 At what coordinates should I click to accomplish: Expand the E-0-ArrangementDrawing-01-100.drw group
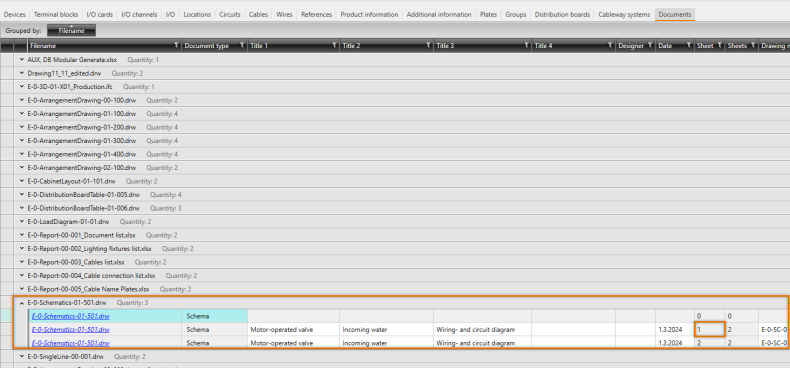tap(22, 113)
